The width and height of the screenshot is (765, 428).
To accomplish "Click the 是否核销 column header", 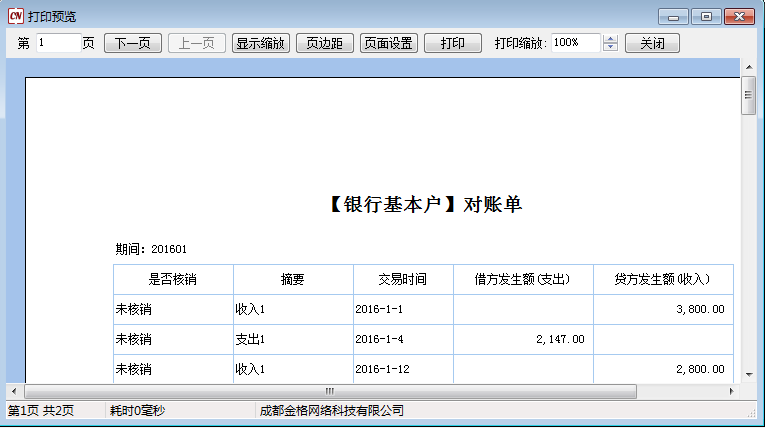I will coord(173,280).
